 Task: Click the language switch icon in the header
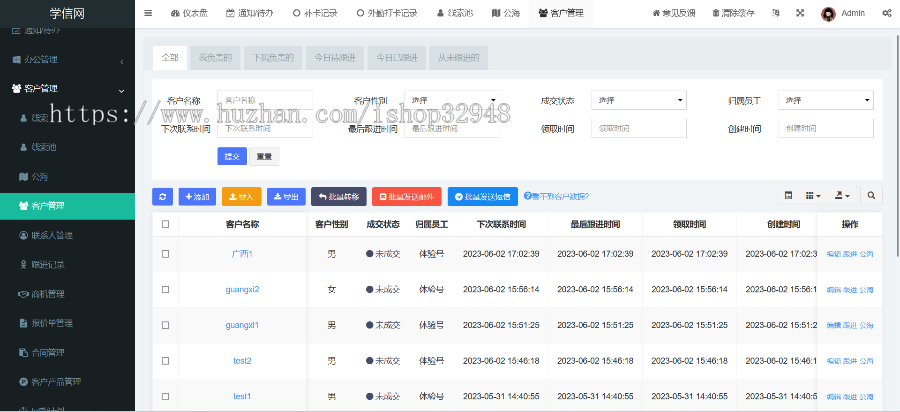pos(776,13)
